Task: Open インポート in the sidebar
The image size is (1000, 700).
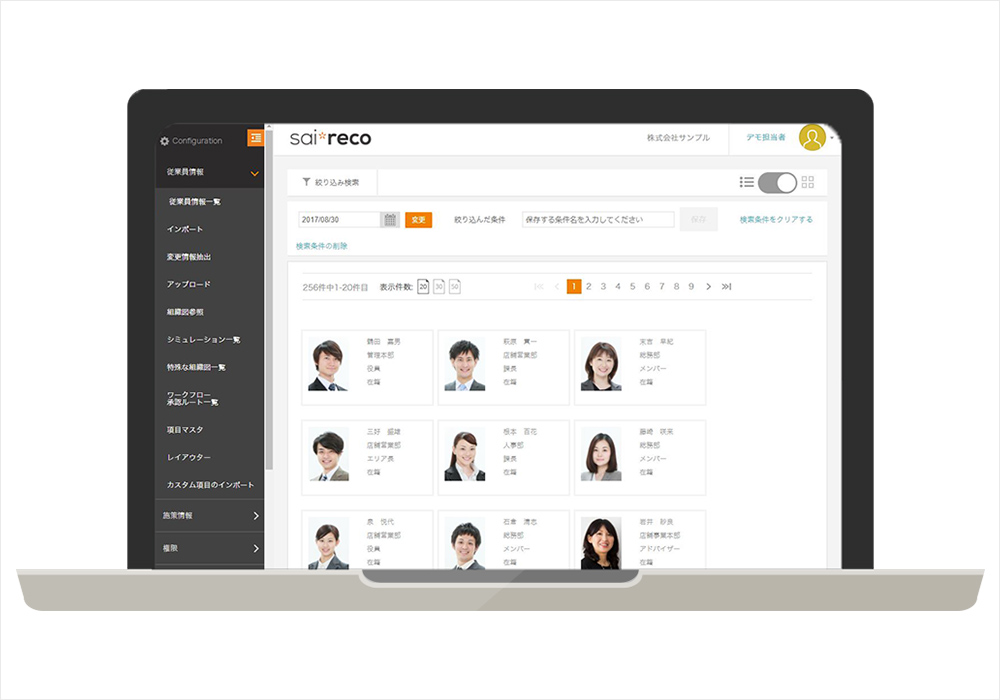Action: [185, 229]
